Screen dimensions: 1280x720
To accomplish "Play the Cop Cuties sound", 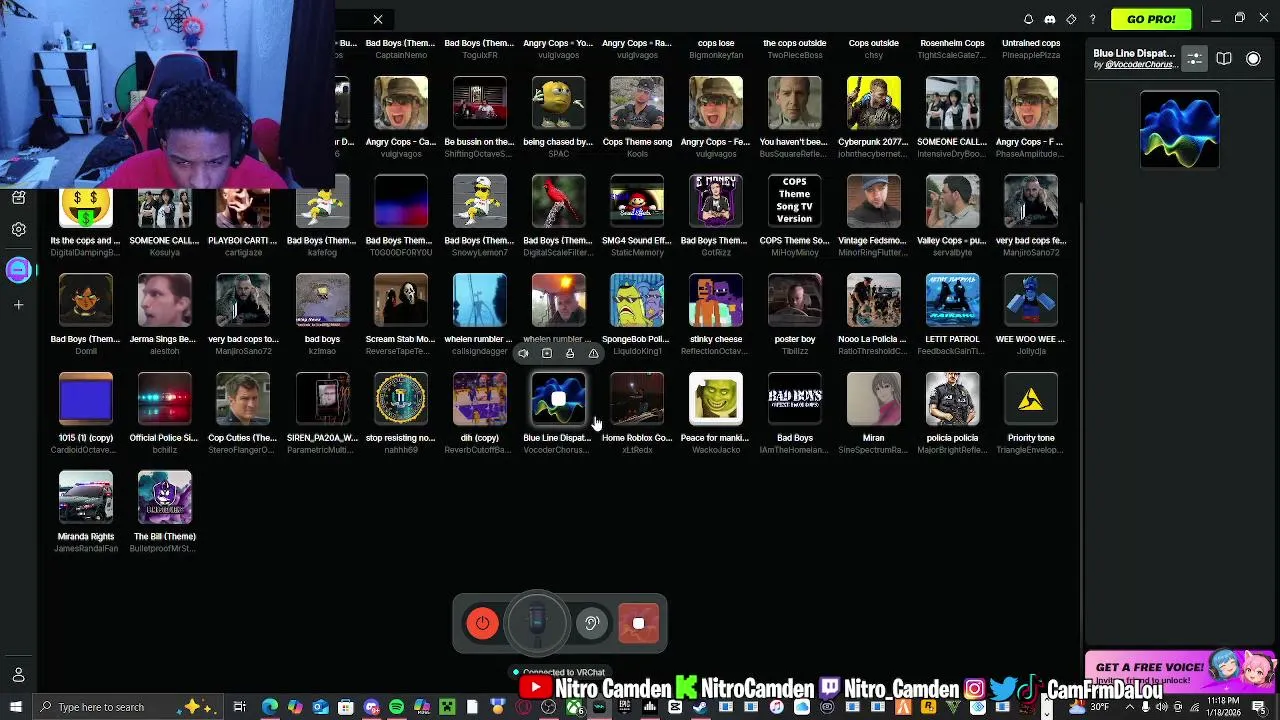I will (243, 399).
